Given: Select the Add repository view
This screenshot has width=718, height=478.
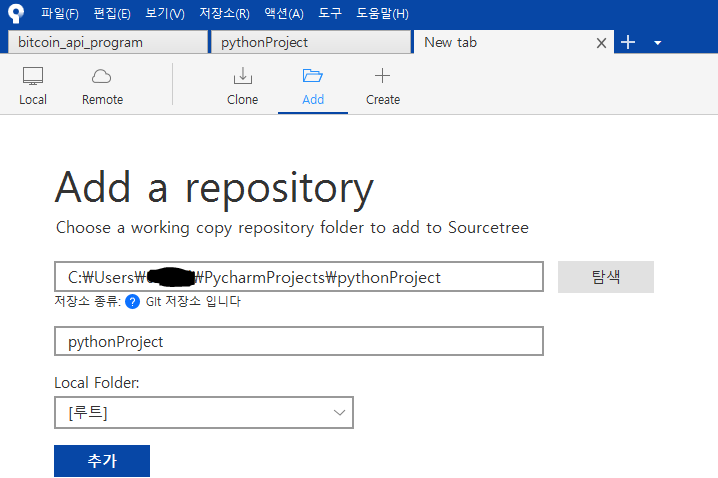Looking at the screenshot, I should (313, 86).
